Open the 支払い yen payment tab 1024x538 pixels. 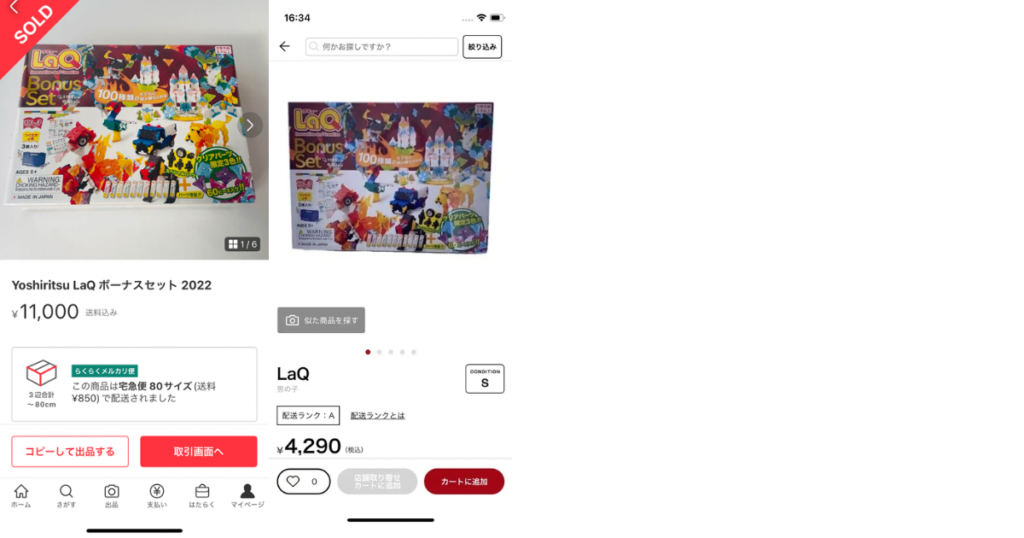(x=157, y=496)
